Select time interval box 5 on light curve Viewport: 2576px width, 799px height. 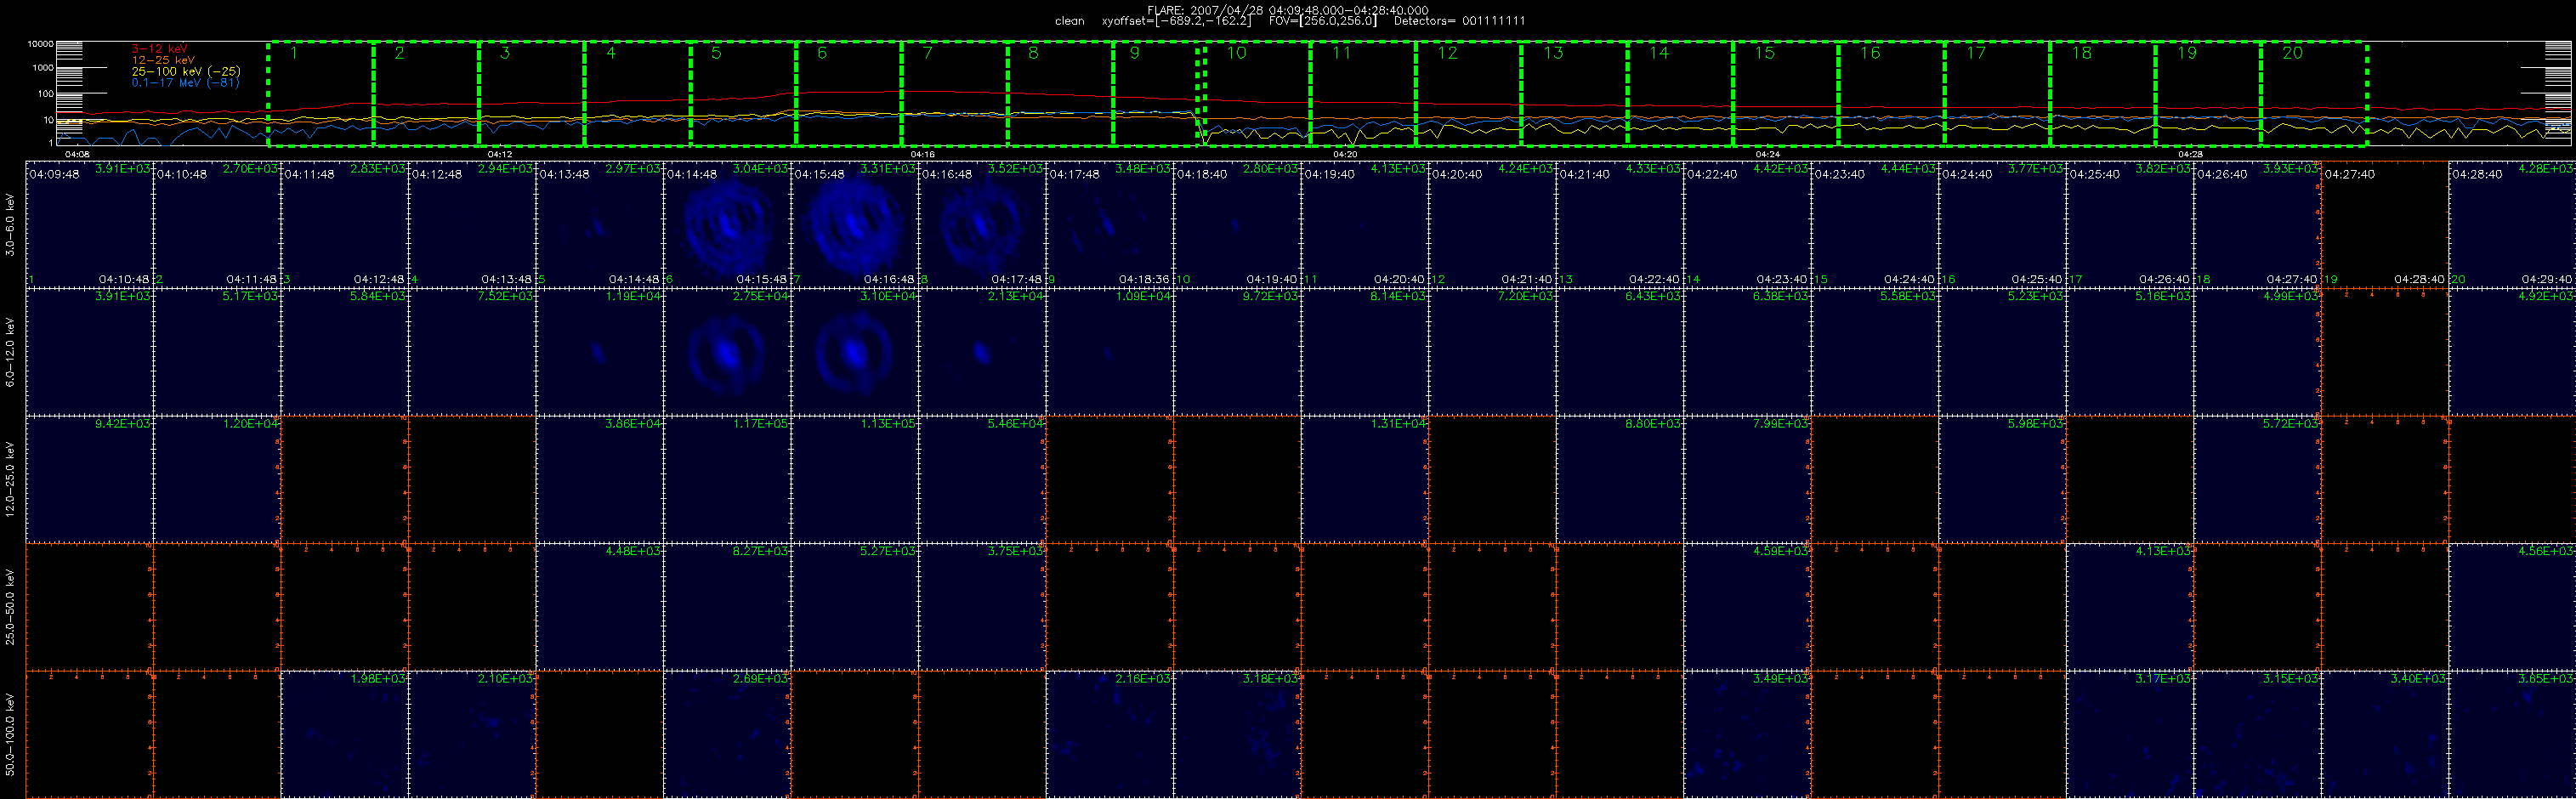(x=743, y=94)
